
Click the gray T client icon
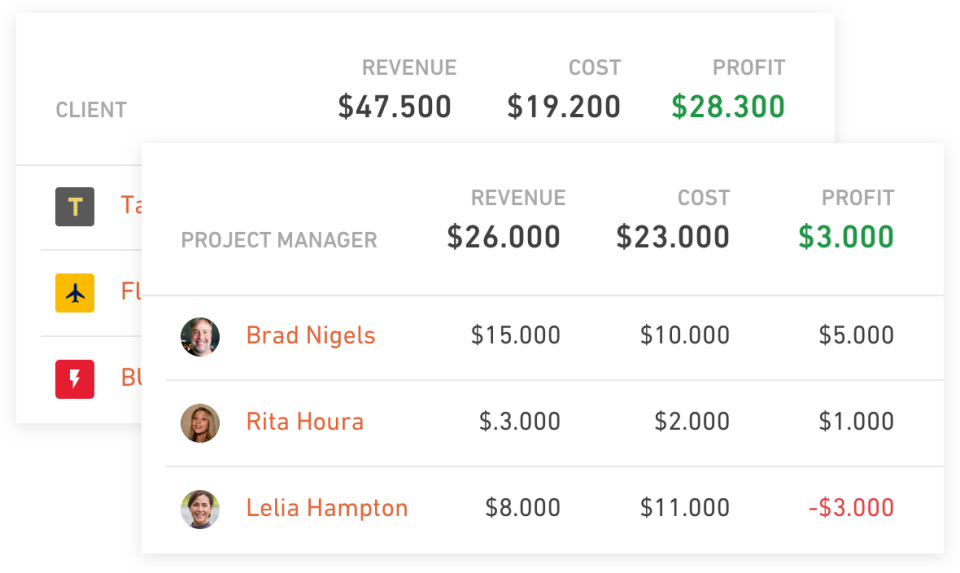pyautogui.click(x=75, y=207)
